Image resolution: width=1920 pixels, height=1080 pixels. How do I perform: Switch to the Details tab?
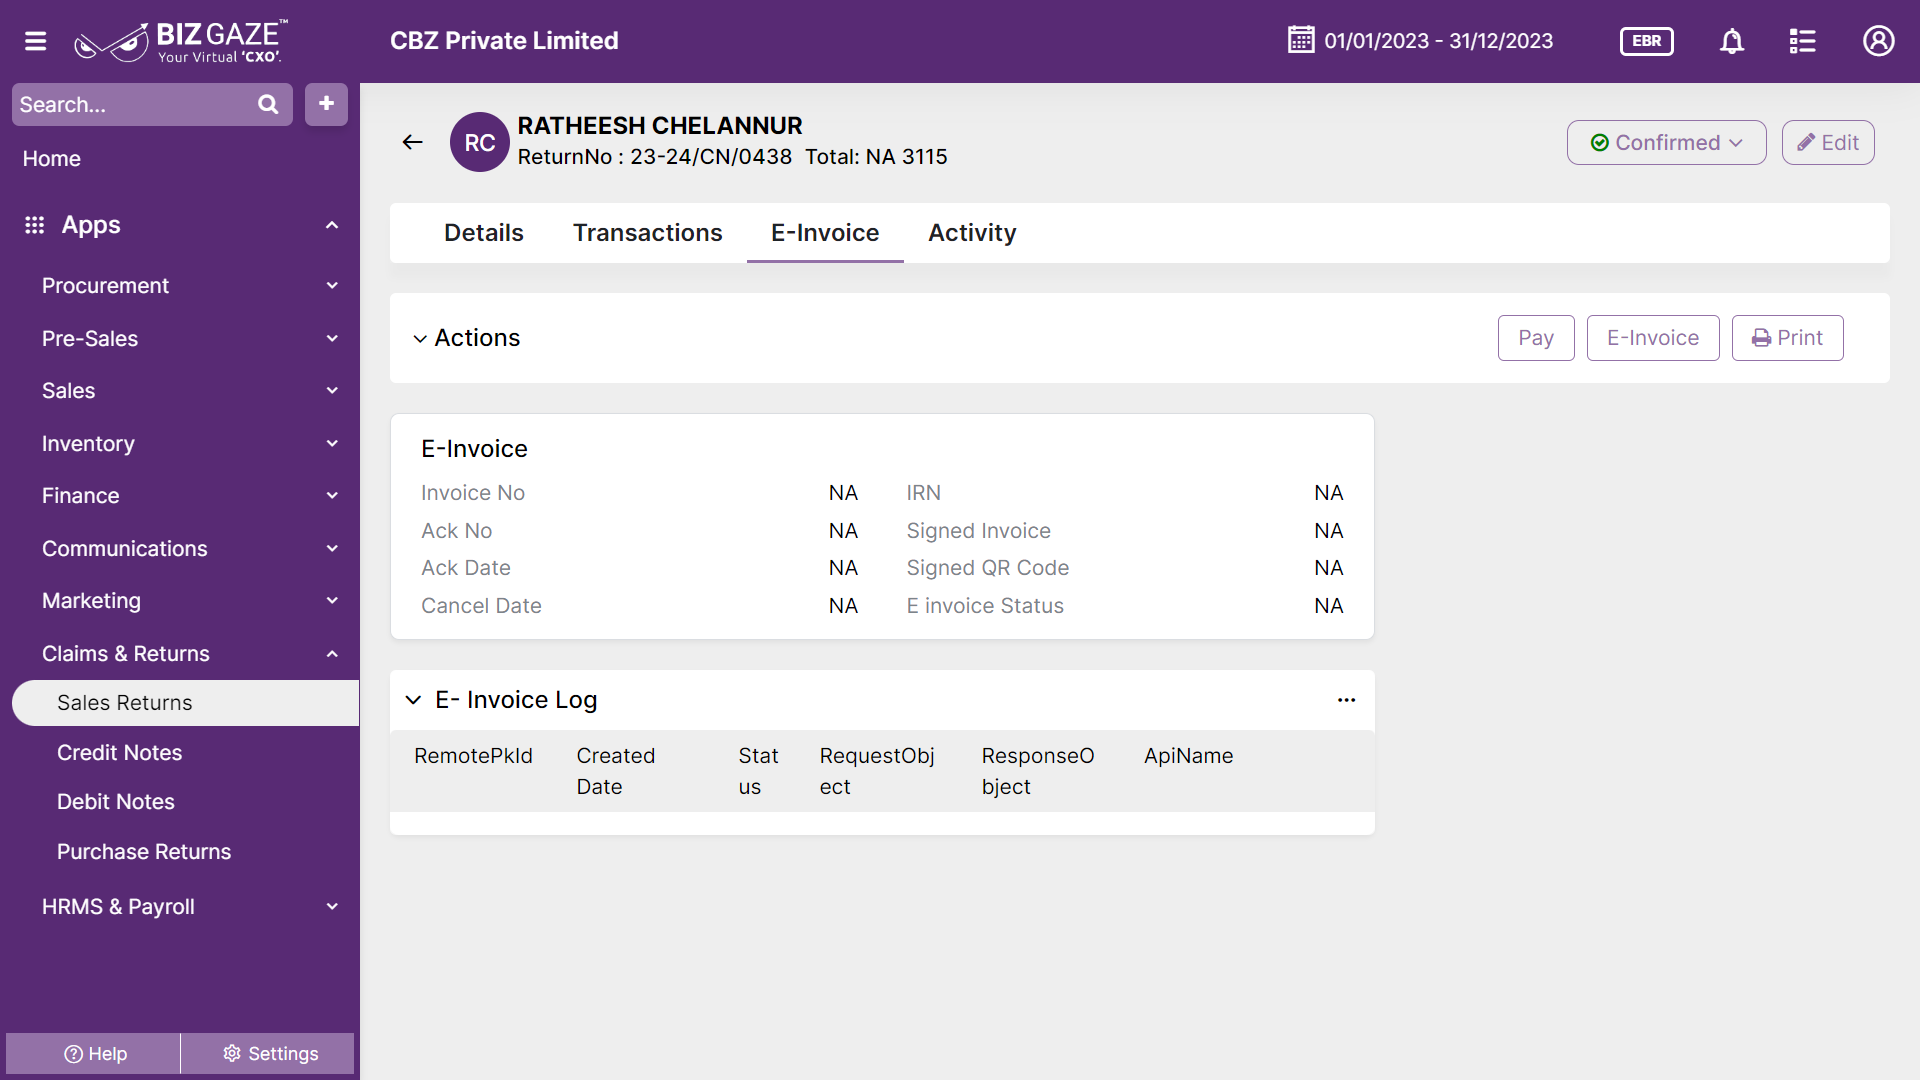pyautogui.click(x=484, y=233)
